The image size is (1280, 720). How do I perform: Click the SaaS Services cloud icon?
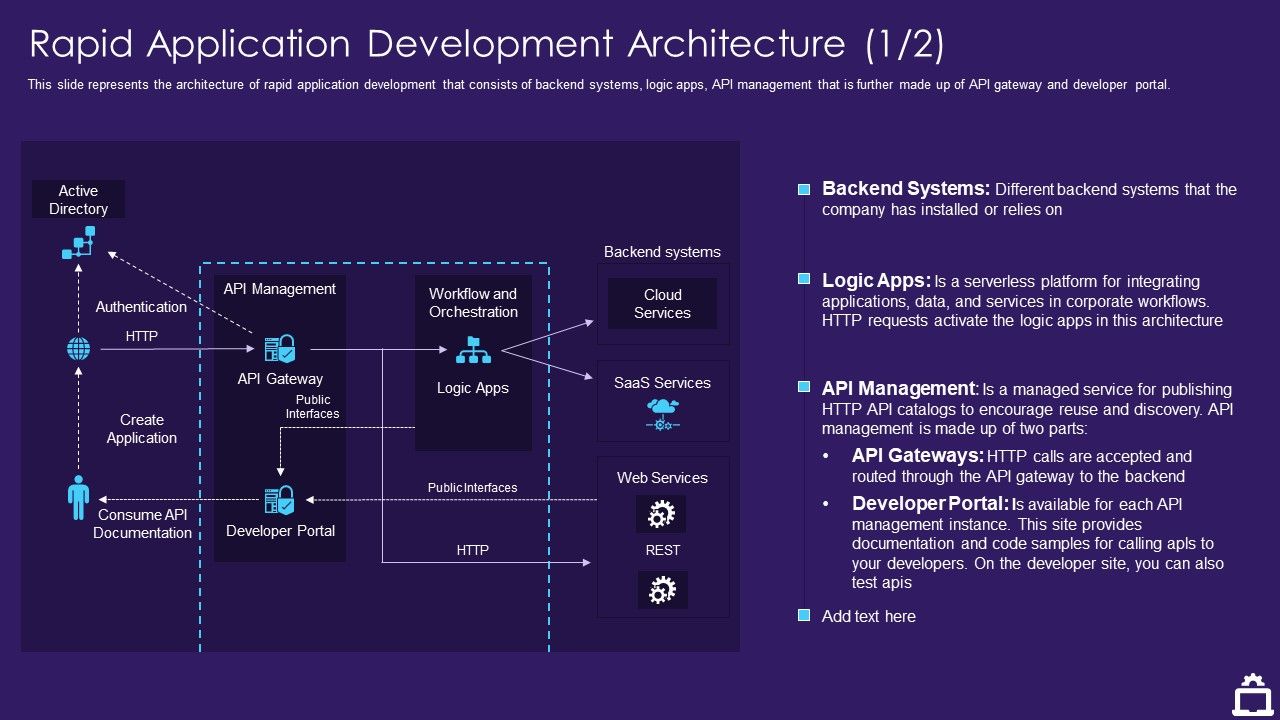coord(663,414)
